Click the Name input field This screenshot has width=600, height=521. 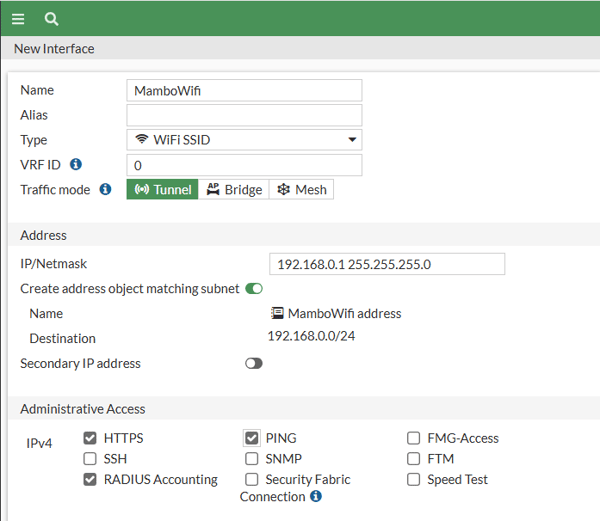point(244,90)
